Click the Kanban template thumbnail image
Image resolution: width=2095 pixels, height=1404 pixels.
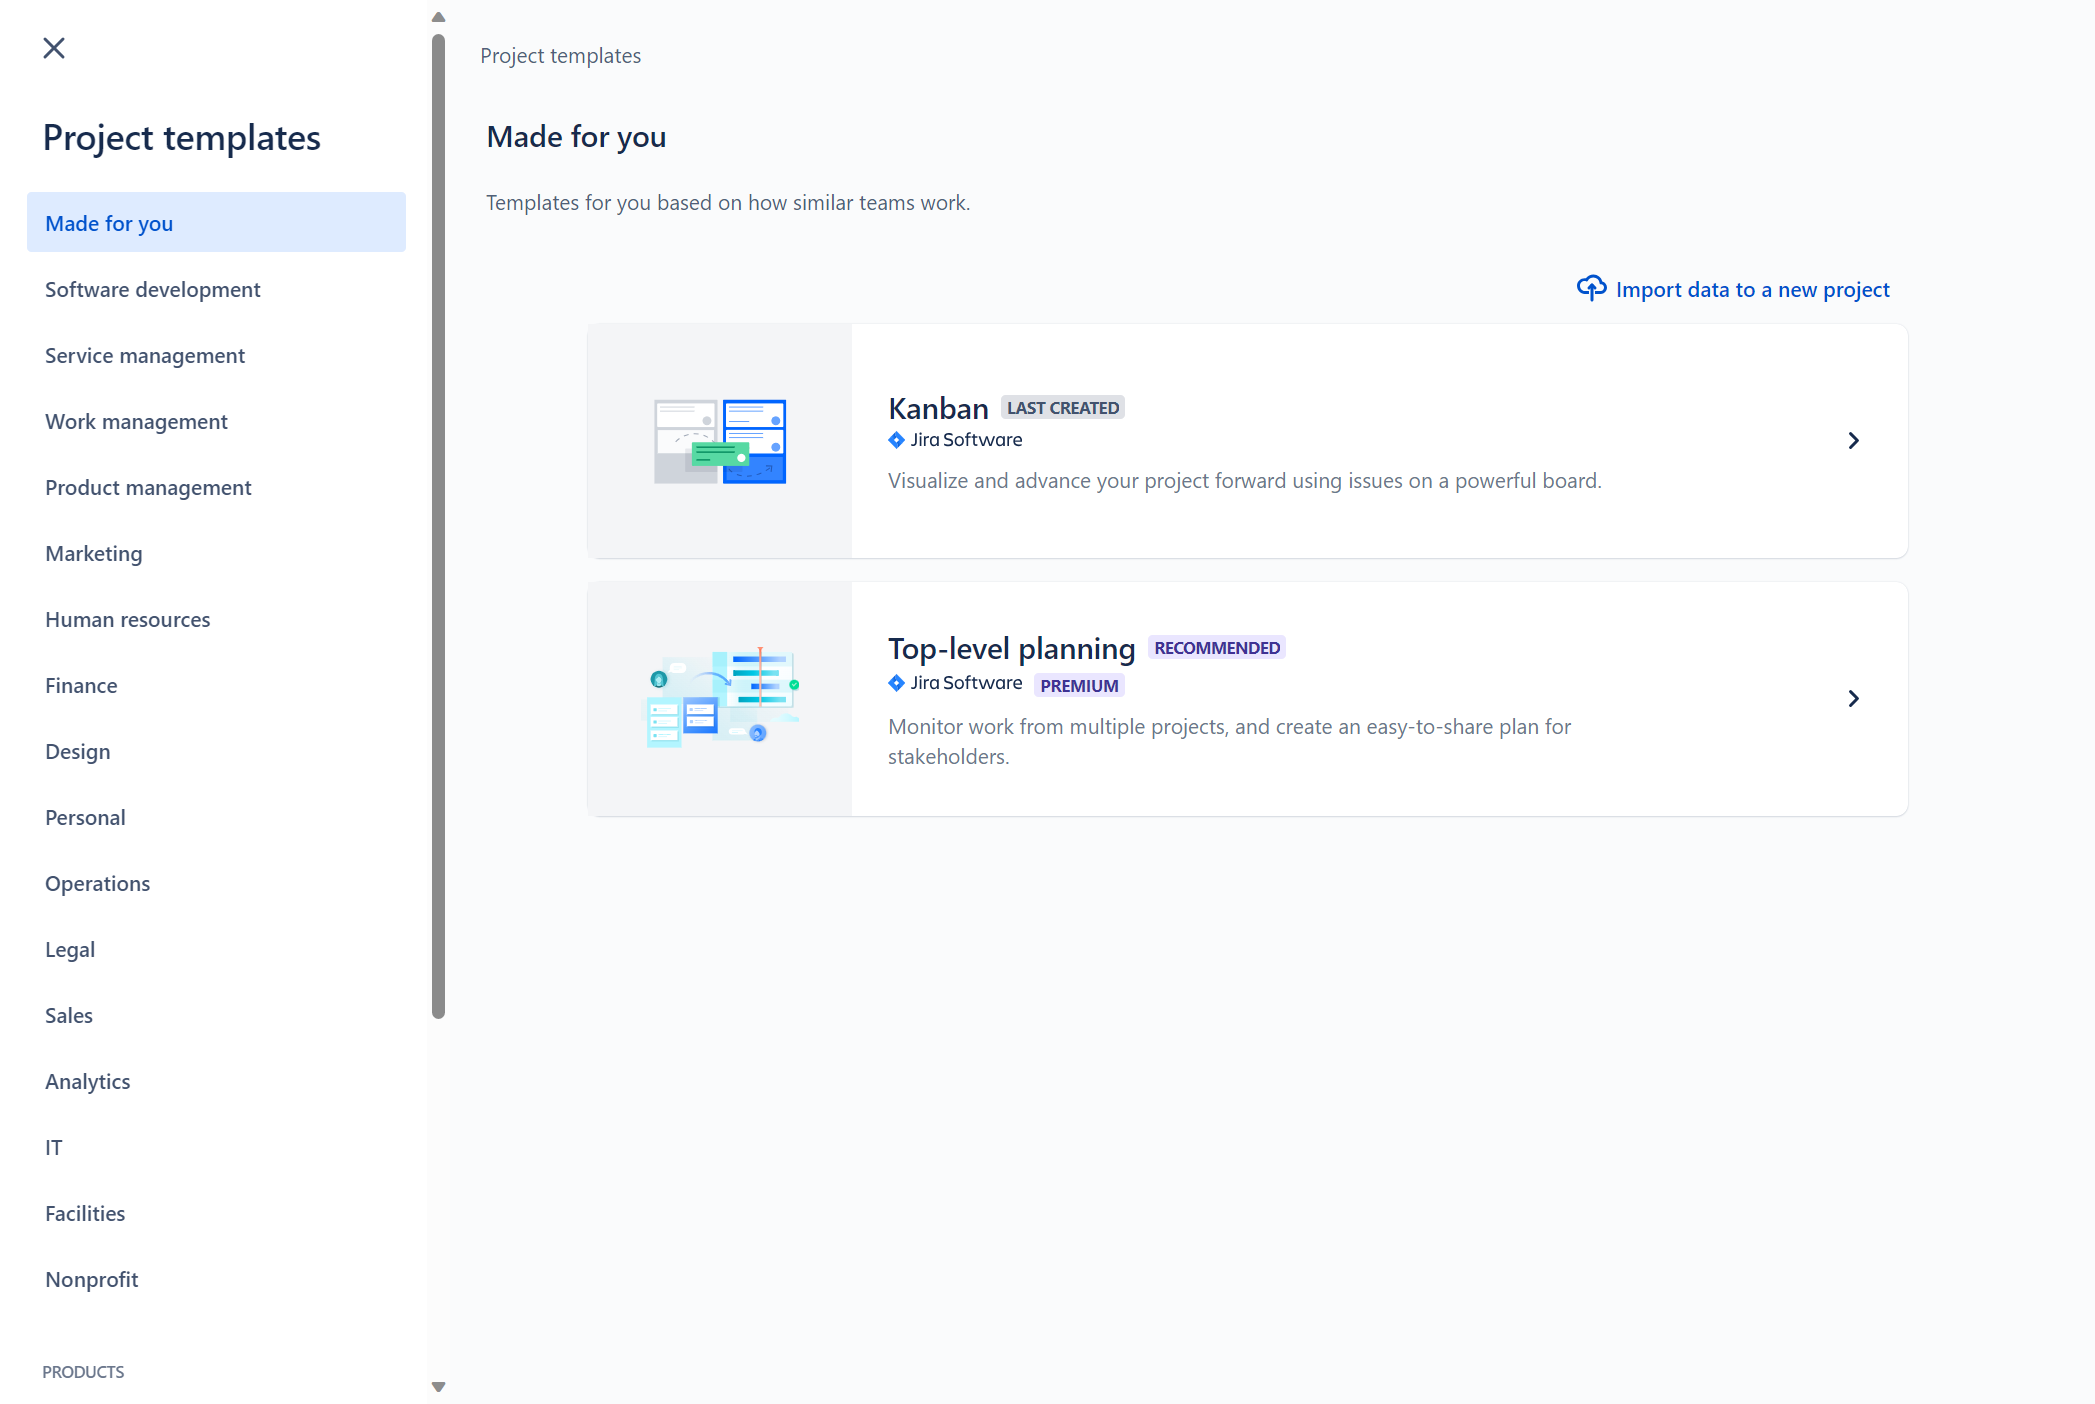click(x=719, y=440)
